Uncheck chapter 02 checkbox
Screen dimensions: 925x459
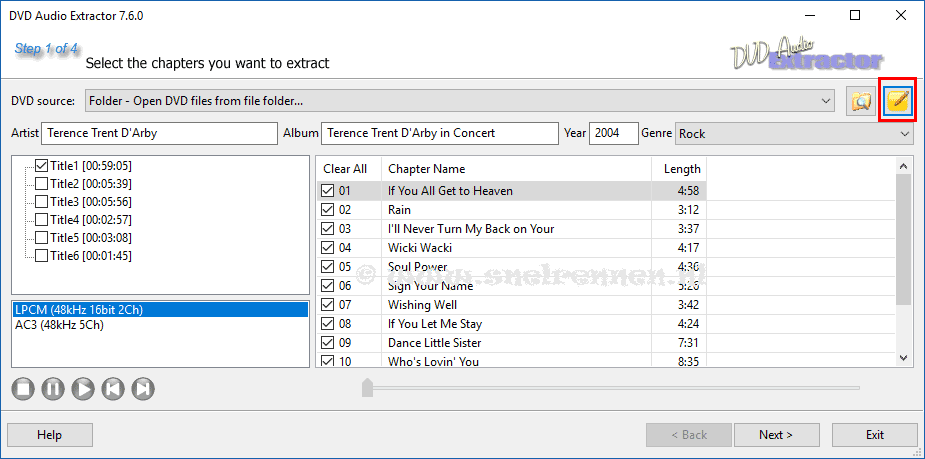click(327, 210)
